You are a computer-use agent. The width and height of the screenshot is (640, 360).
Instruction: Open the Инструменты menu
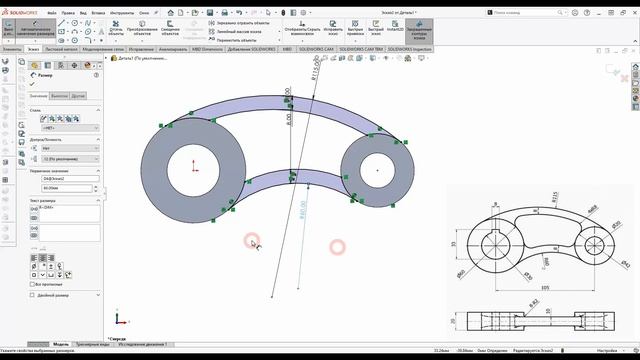coord(122,13)
